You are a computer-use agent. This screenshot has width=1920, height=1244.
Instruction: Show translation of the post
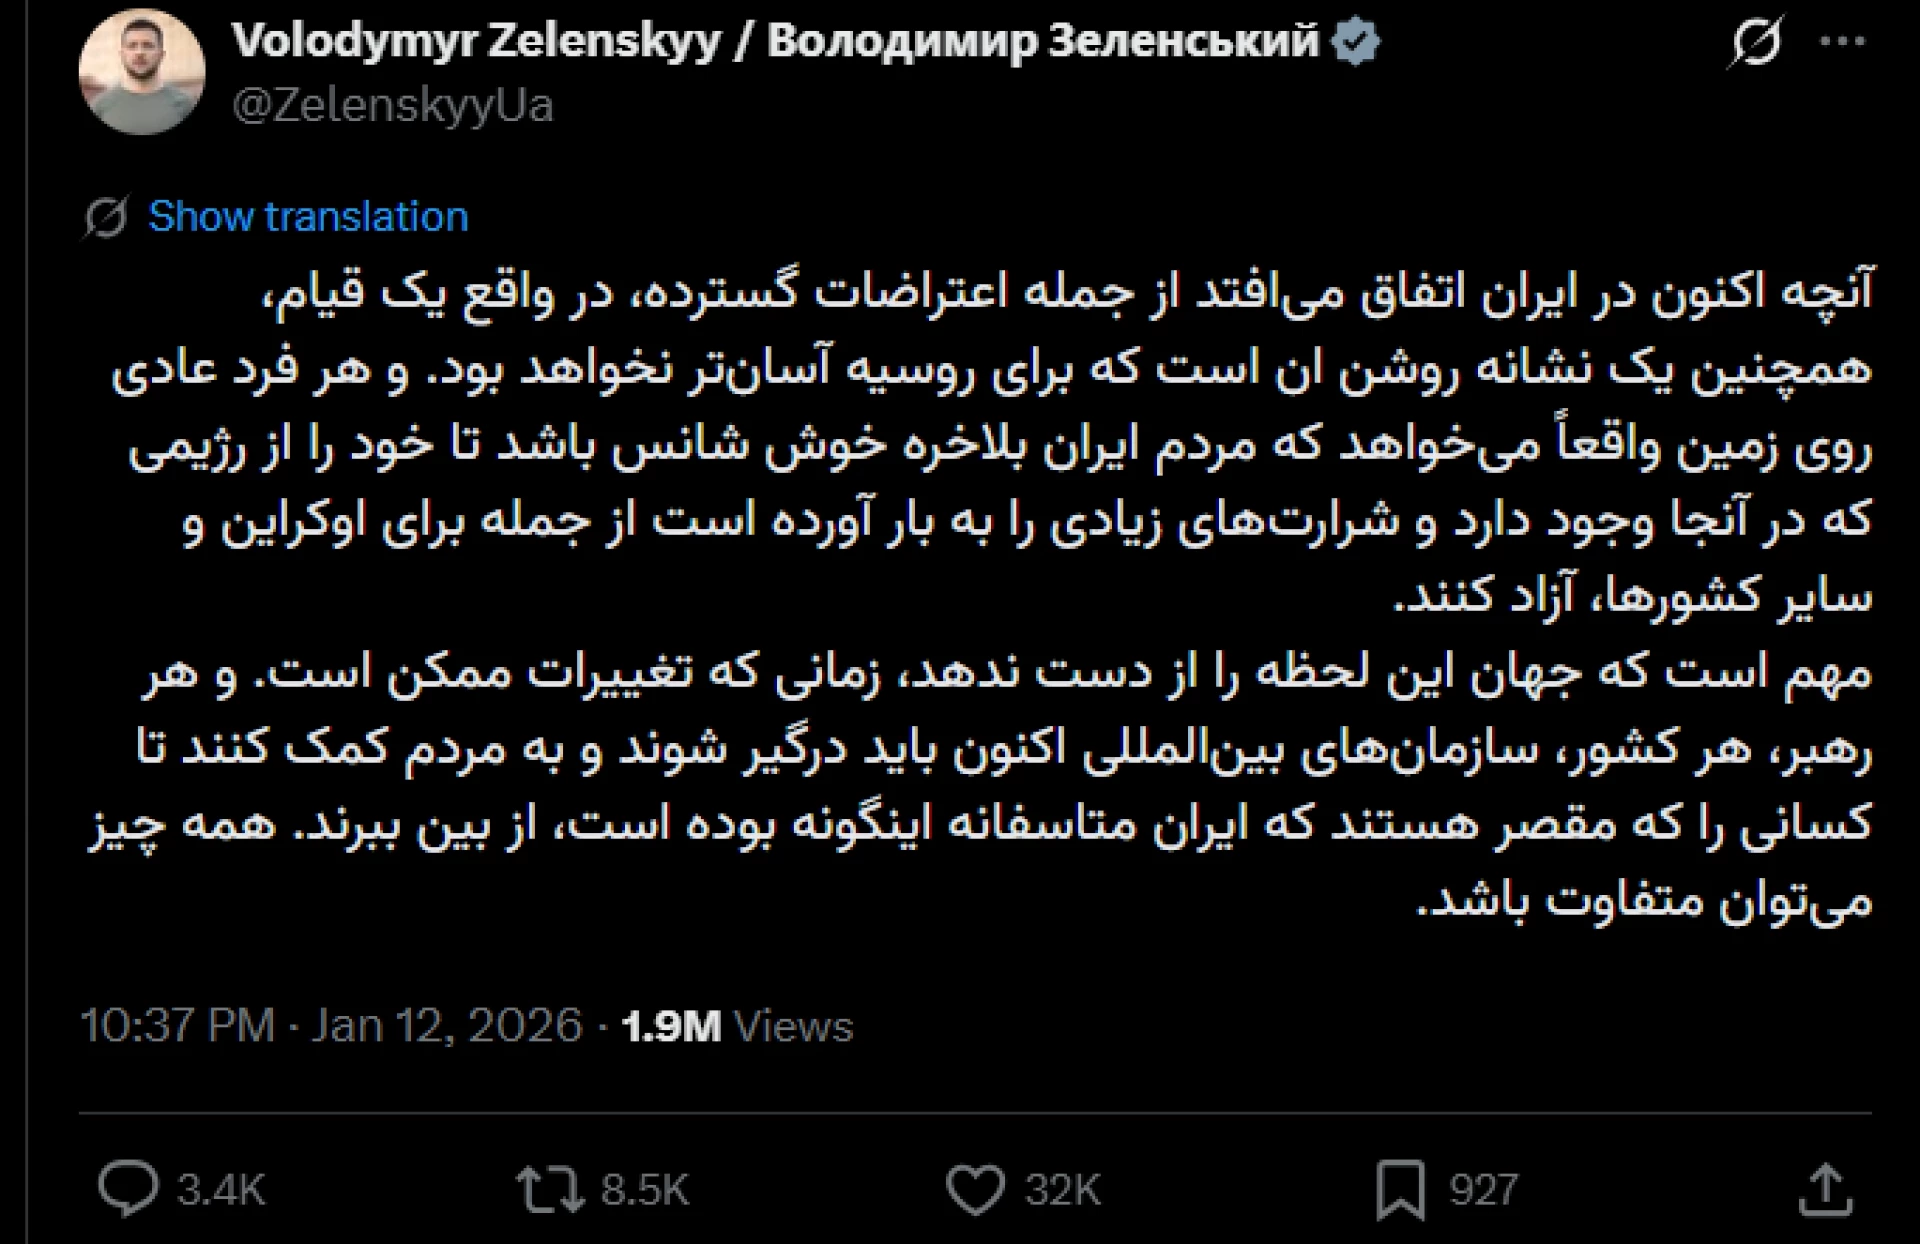point(308,217)
